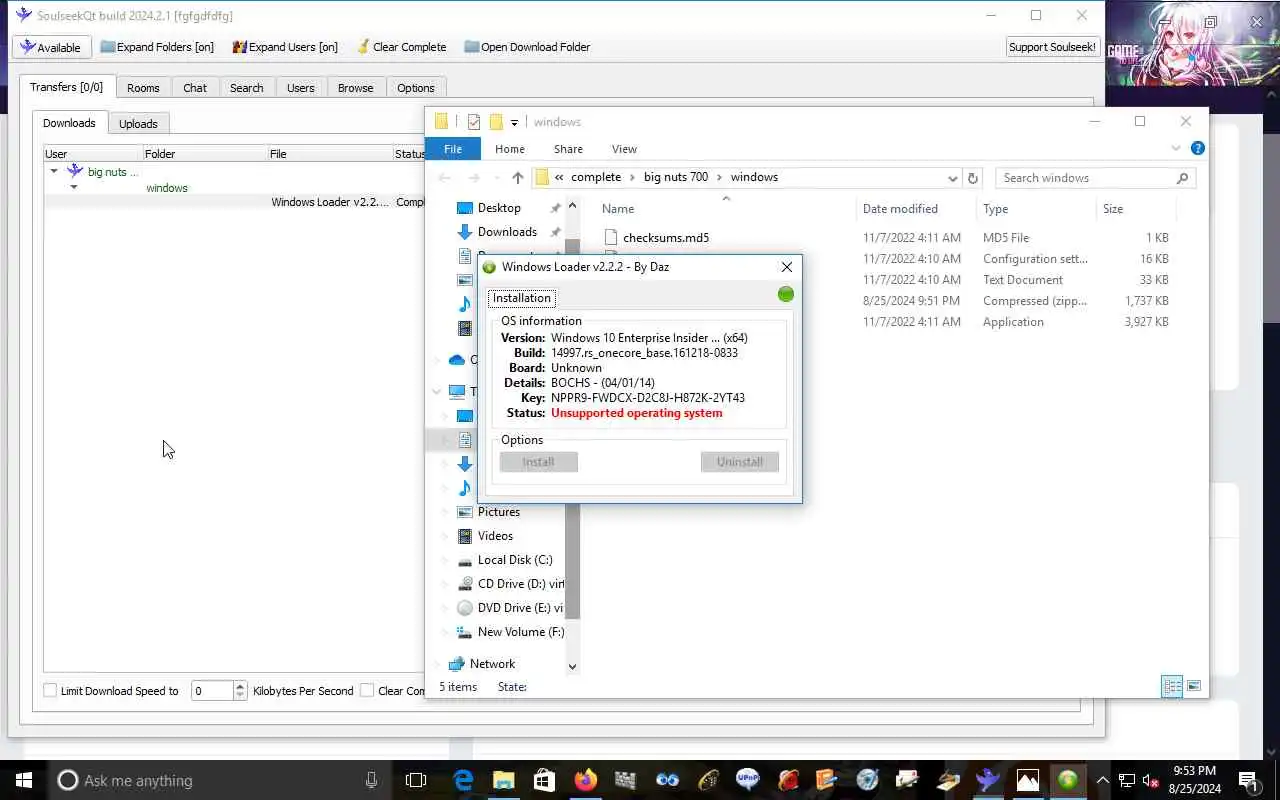This screenshot has width=1280, height=800.
Task: Click the Available status button in Soulseek
Action: coord(51,47)
